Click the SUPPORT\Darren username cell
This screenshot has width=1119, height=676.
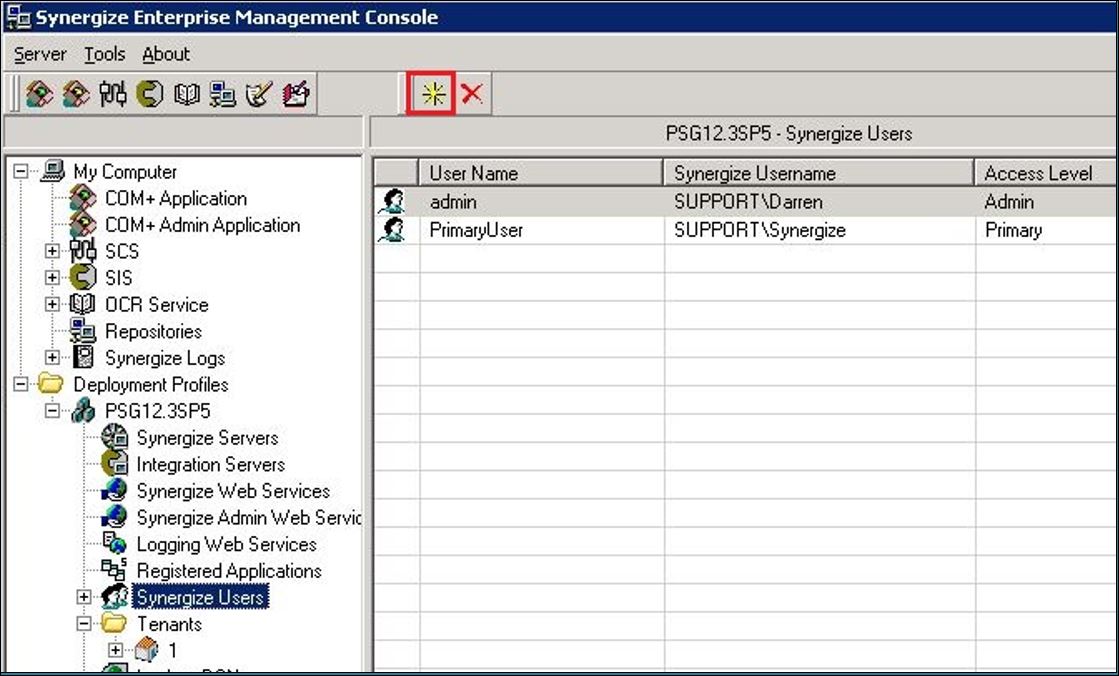click(819, 202)
